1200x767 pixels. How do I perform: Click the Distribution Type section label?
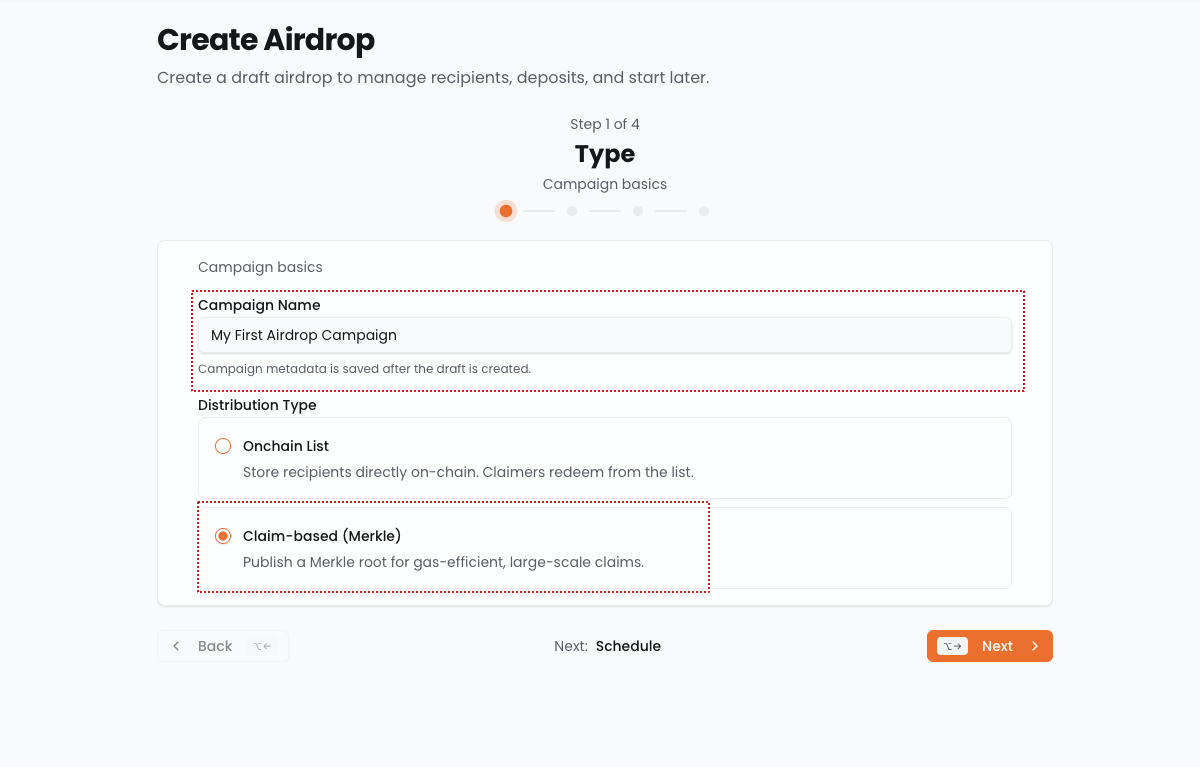[x=257, y=405]
